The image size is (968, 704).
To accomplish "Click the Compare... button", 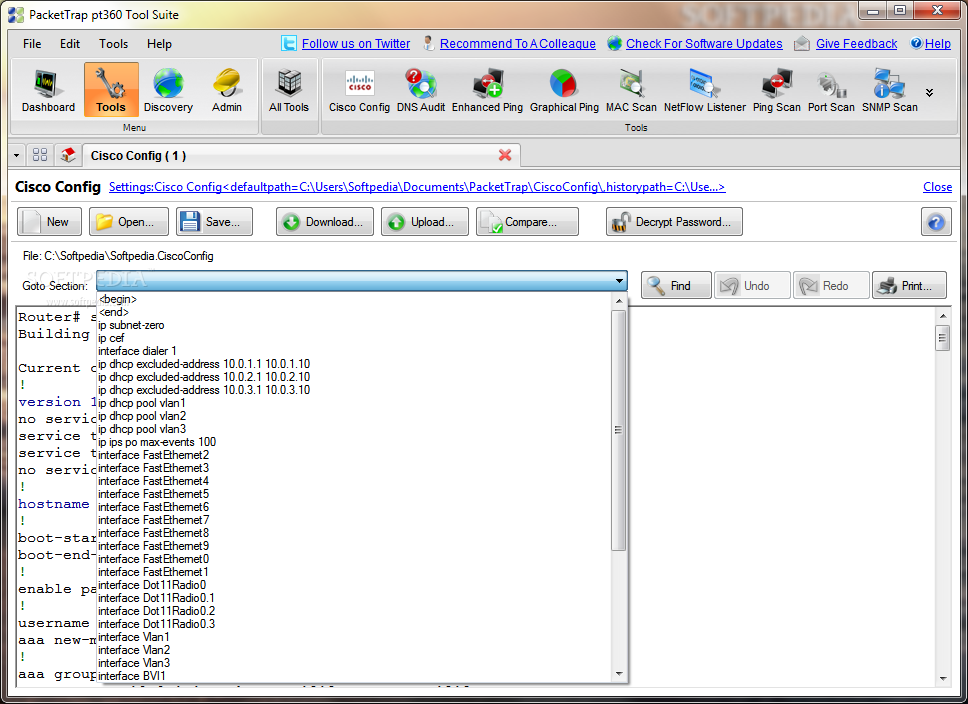I will click(x=527, y=222).
